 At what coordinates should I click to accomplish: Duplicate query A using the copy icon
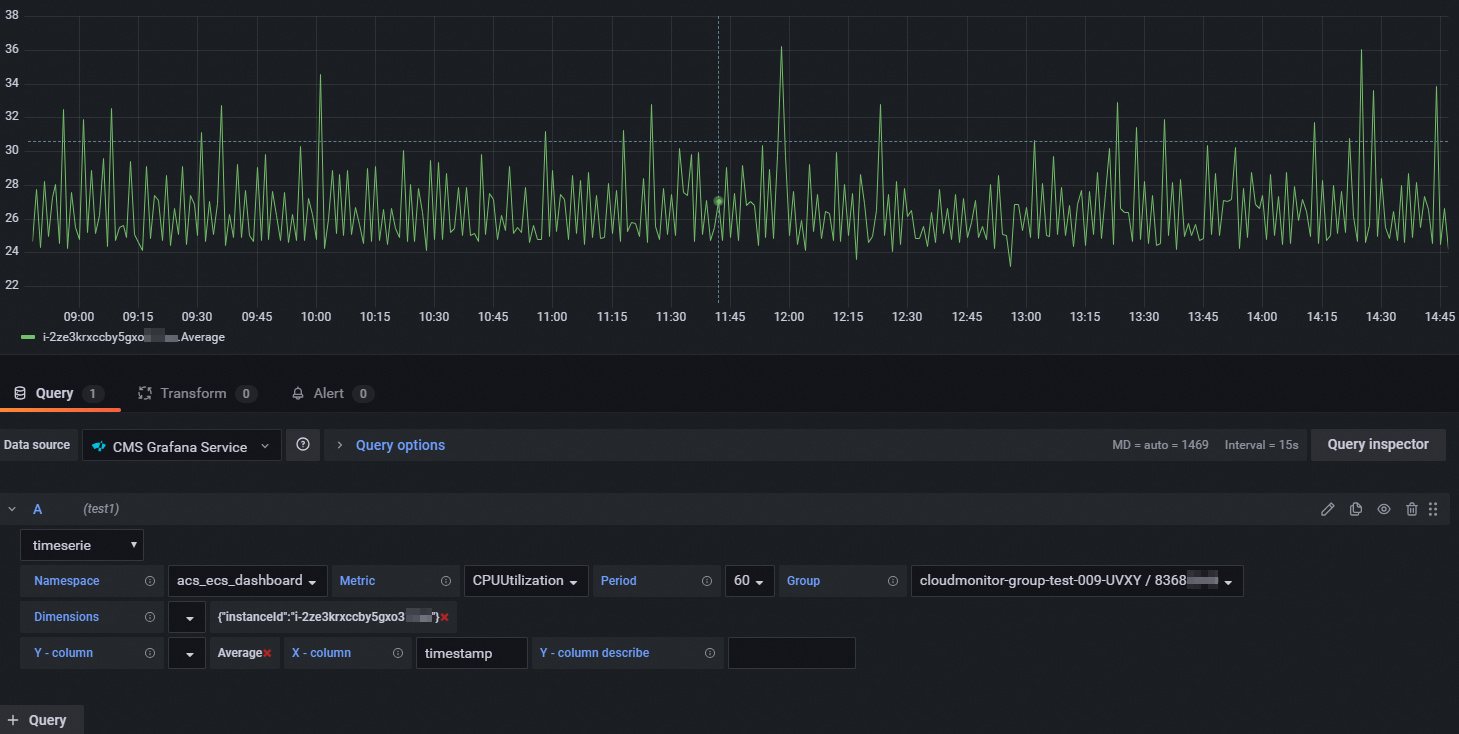coord(1355,509)
